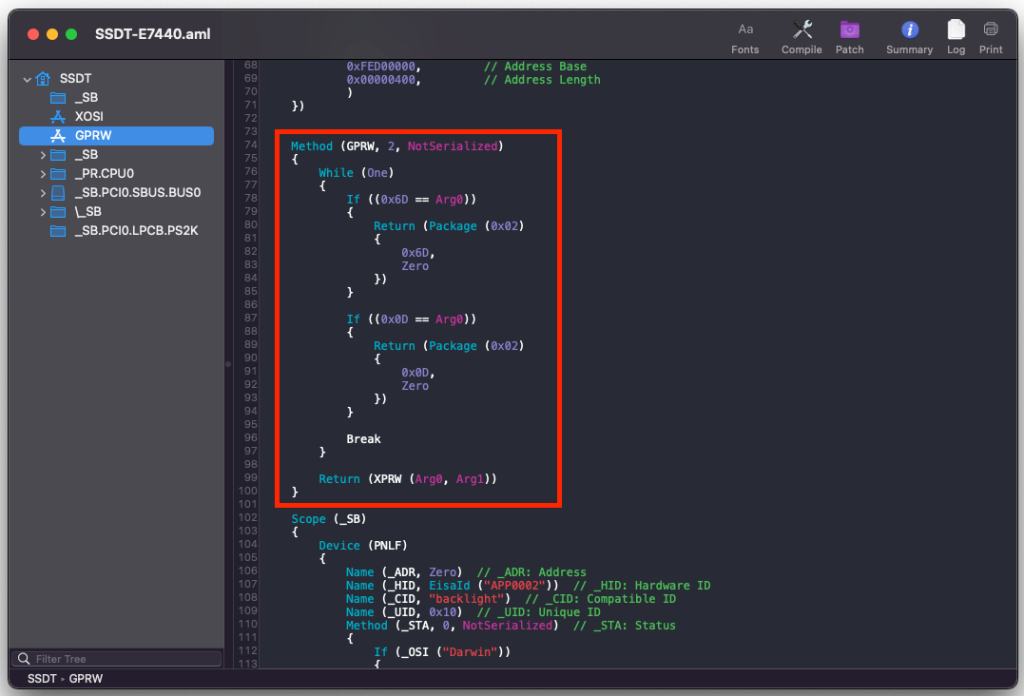Click SSDT in the bottom path bar
Image resolution: width=1024 pixels, height=696 pixels.
[41, 679]
